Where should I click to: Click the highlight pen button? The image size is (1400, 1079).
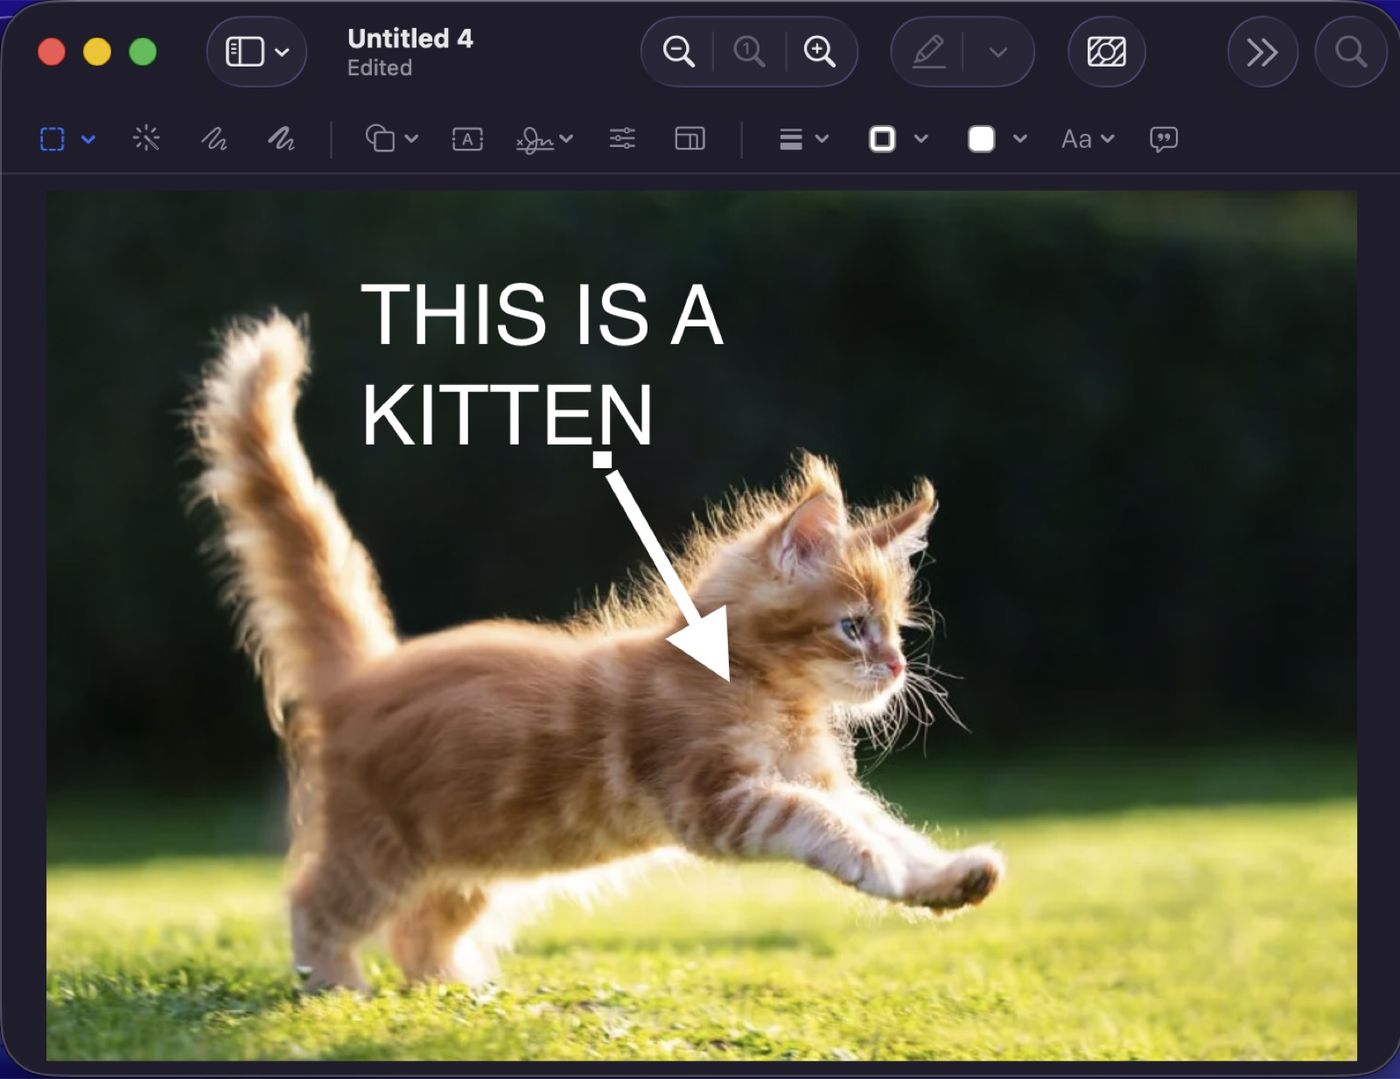[929, 52]
